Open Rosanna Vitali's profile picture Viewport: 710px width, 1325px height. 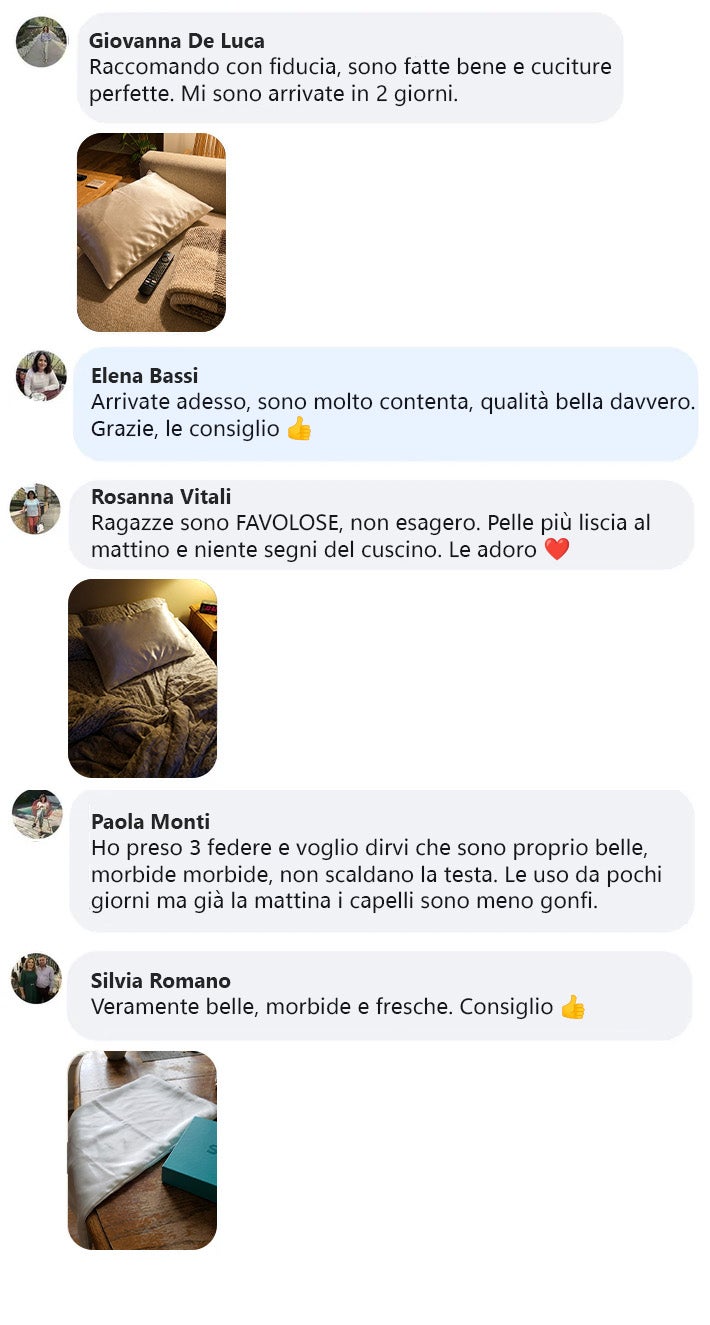35,509
